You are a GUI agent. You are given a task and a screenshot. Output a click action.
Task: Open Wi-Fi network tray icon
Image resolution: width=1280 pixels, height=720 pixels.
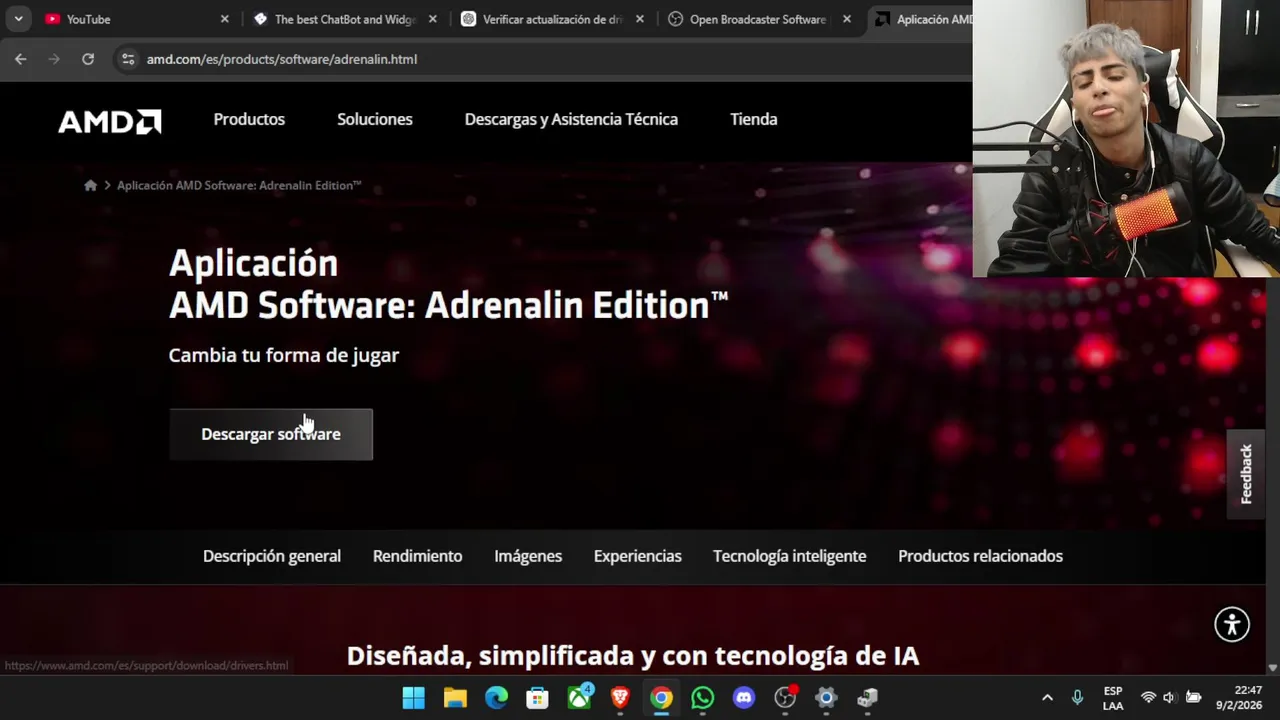click(x=1148, y=697)
